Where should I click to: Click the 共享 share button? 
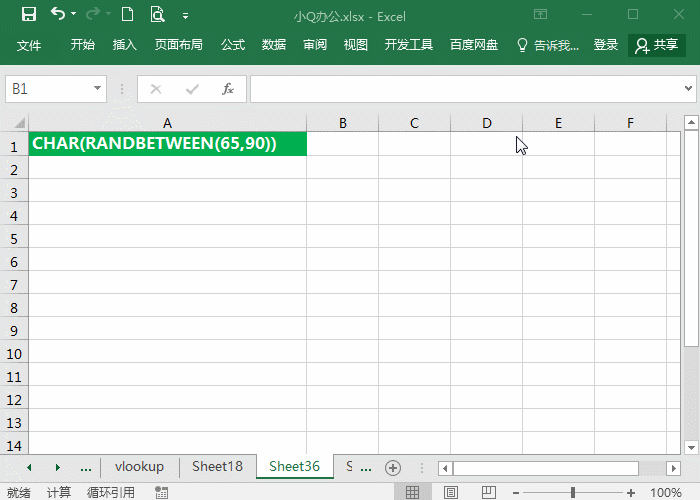tap(656, 45)
